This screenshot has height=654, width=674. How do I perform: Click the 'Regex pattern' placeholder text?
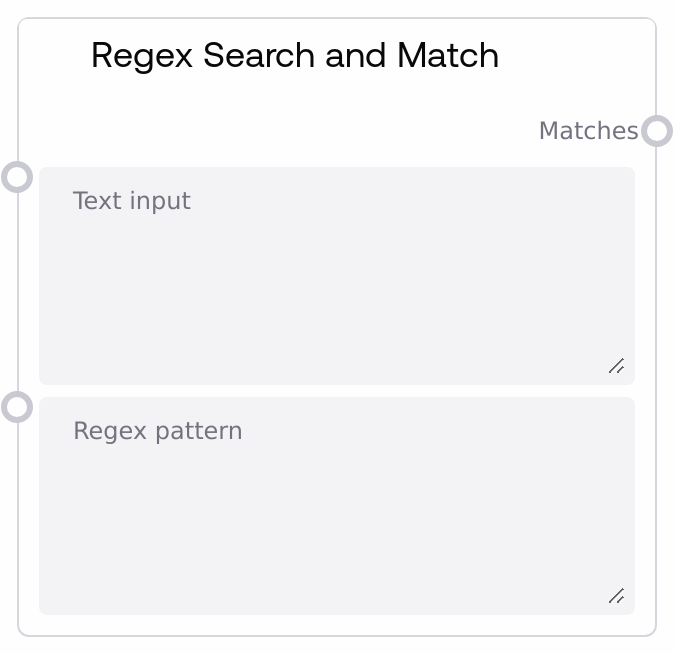coord(158,431)
